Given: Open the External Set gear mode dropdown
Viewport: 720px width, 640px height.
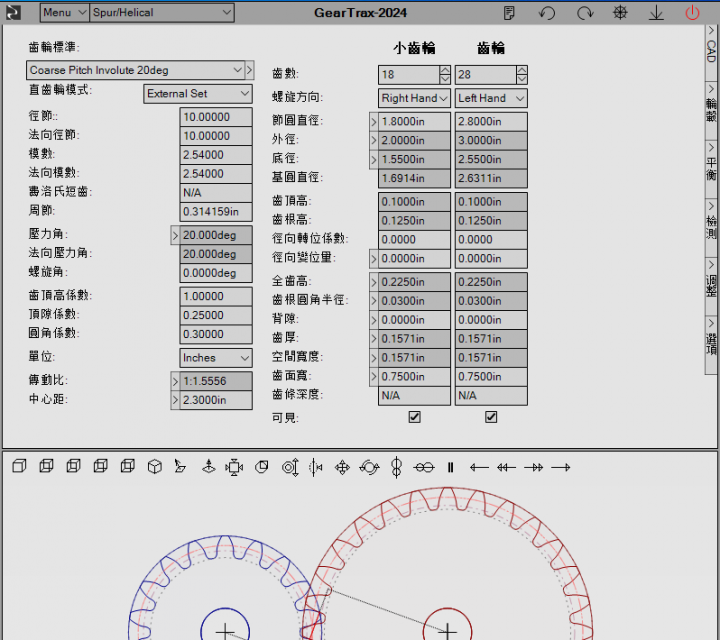Looking at the screenshot, I should pos(198,93).
